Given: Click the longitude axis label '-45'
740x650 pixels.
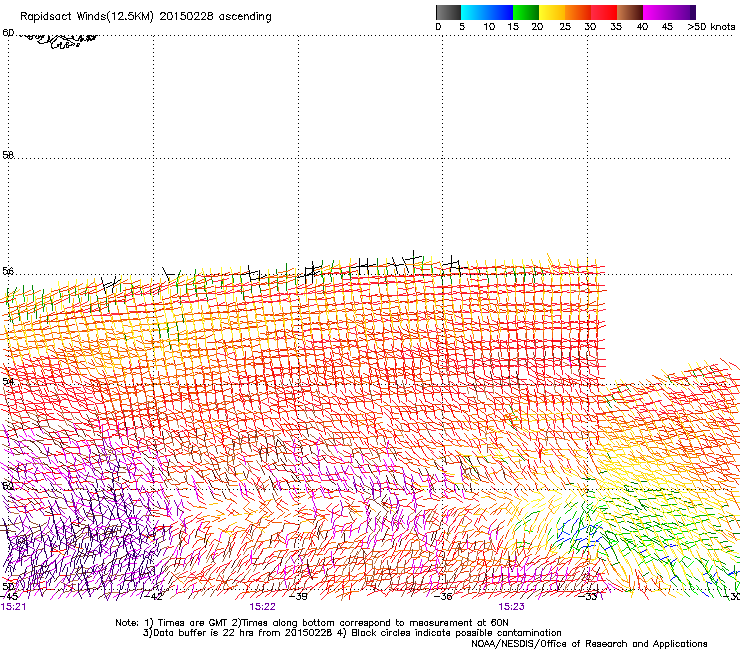Looking at the screenshot, I should [9, 597].
